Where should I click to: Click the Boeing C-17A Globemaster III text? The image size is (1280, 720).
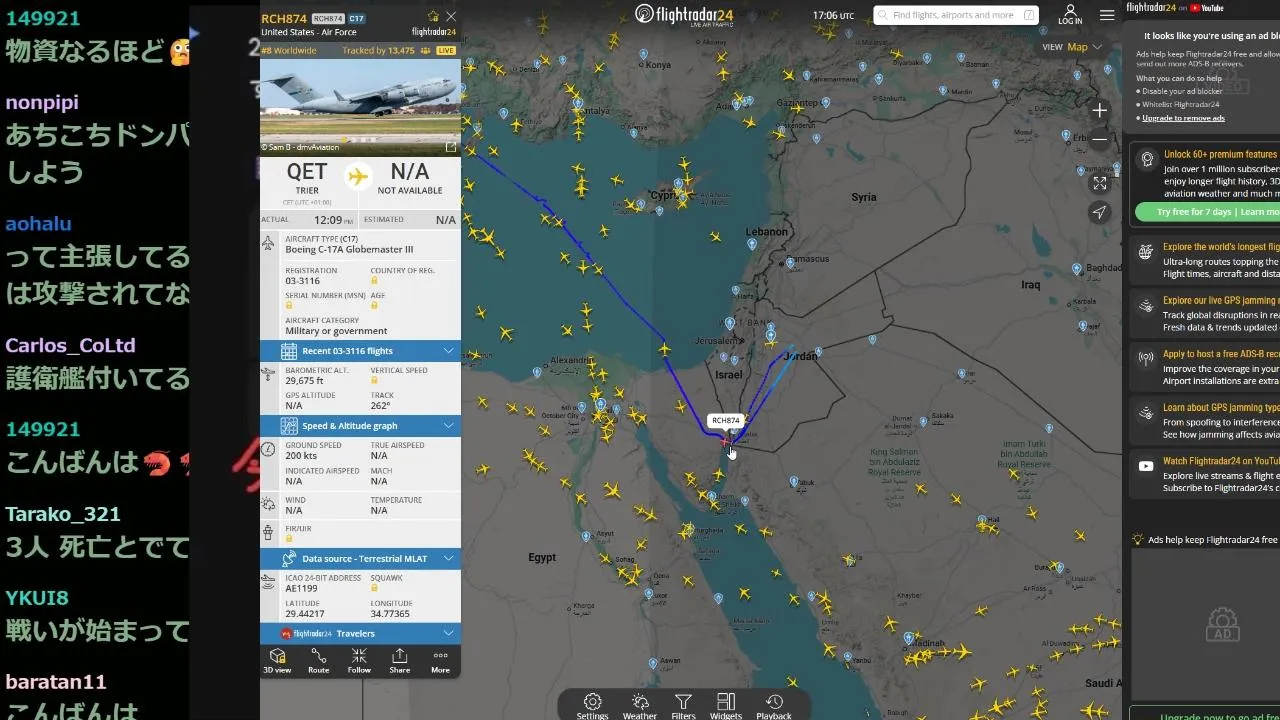pos(349,249)
